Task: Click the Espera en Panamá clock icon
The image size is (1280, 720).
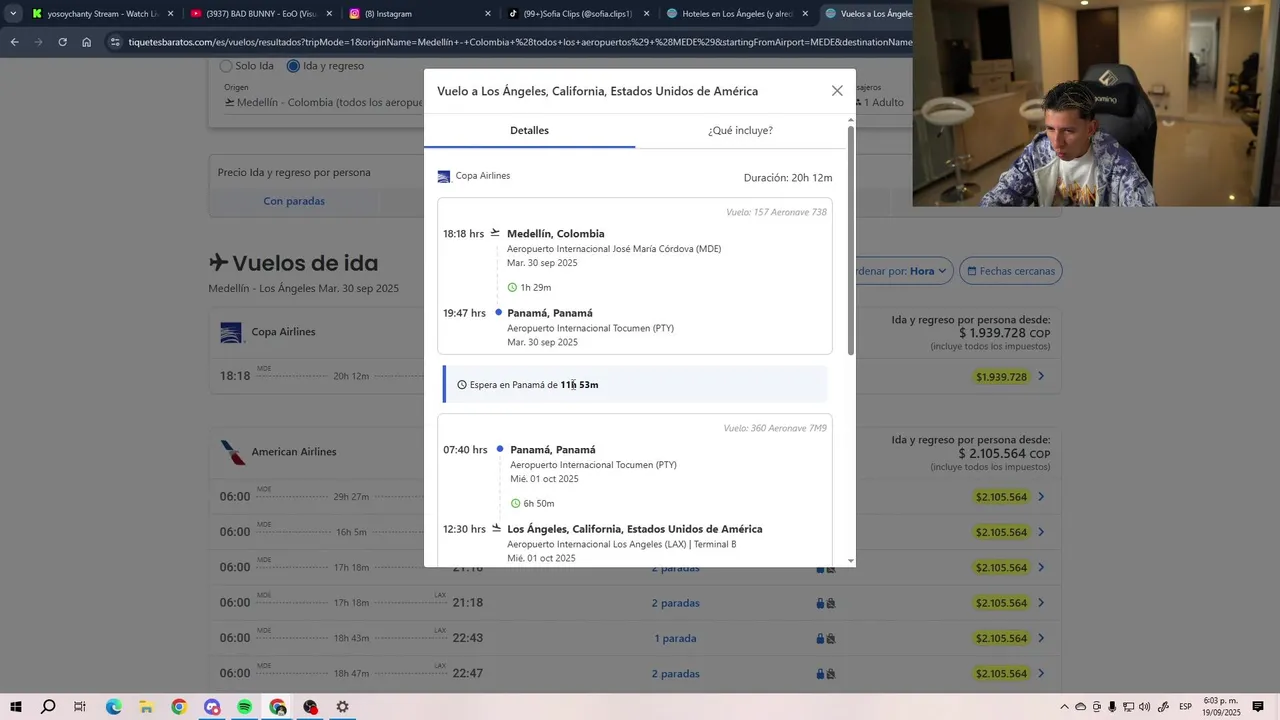Action: point(462,385)
